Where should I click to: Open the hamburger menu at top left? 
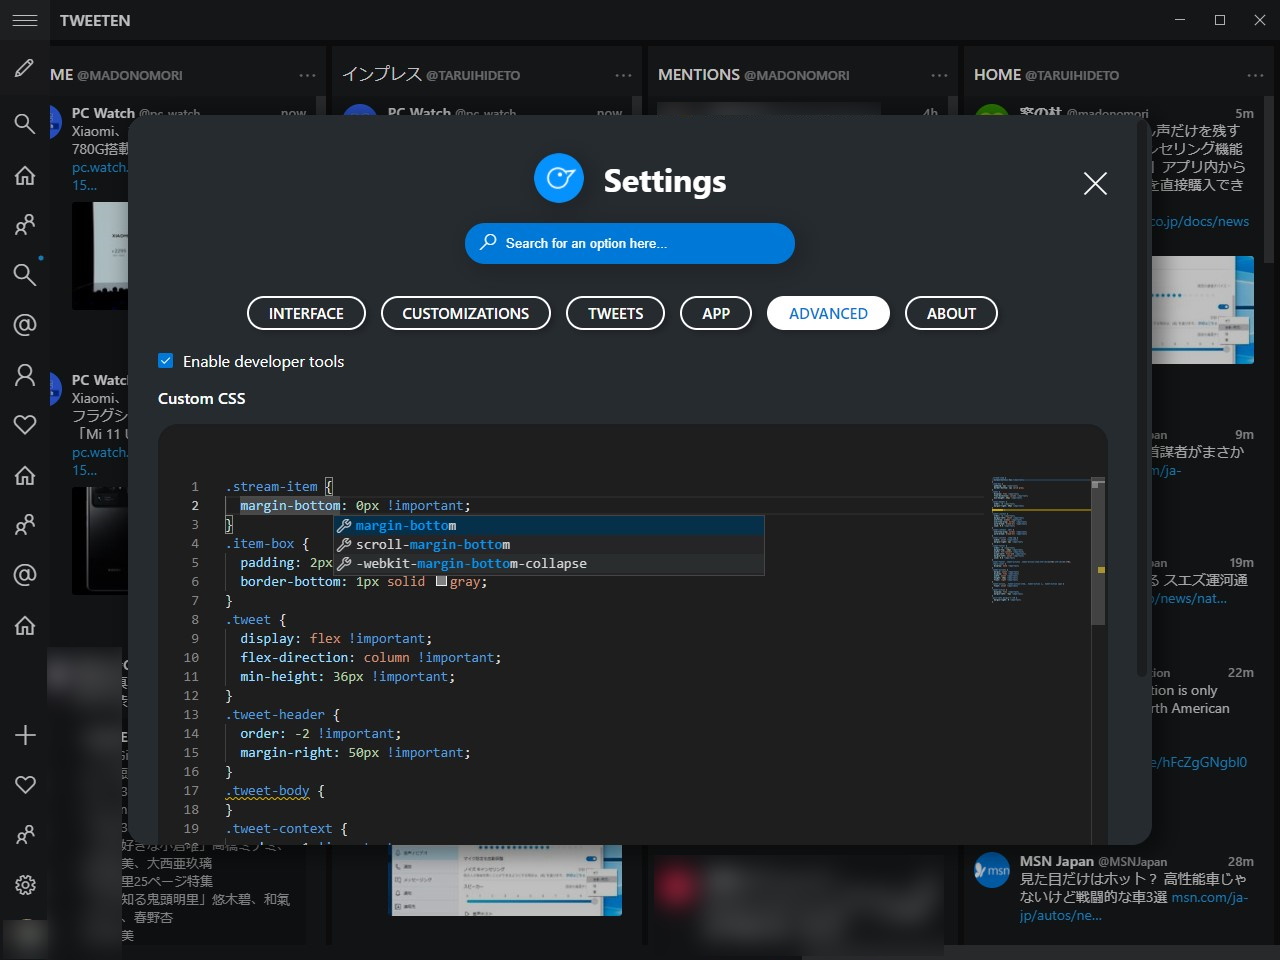[24, 20]
